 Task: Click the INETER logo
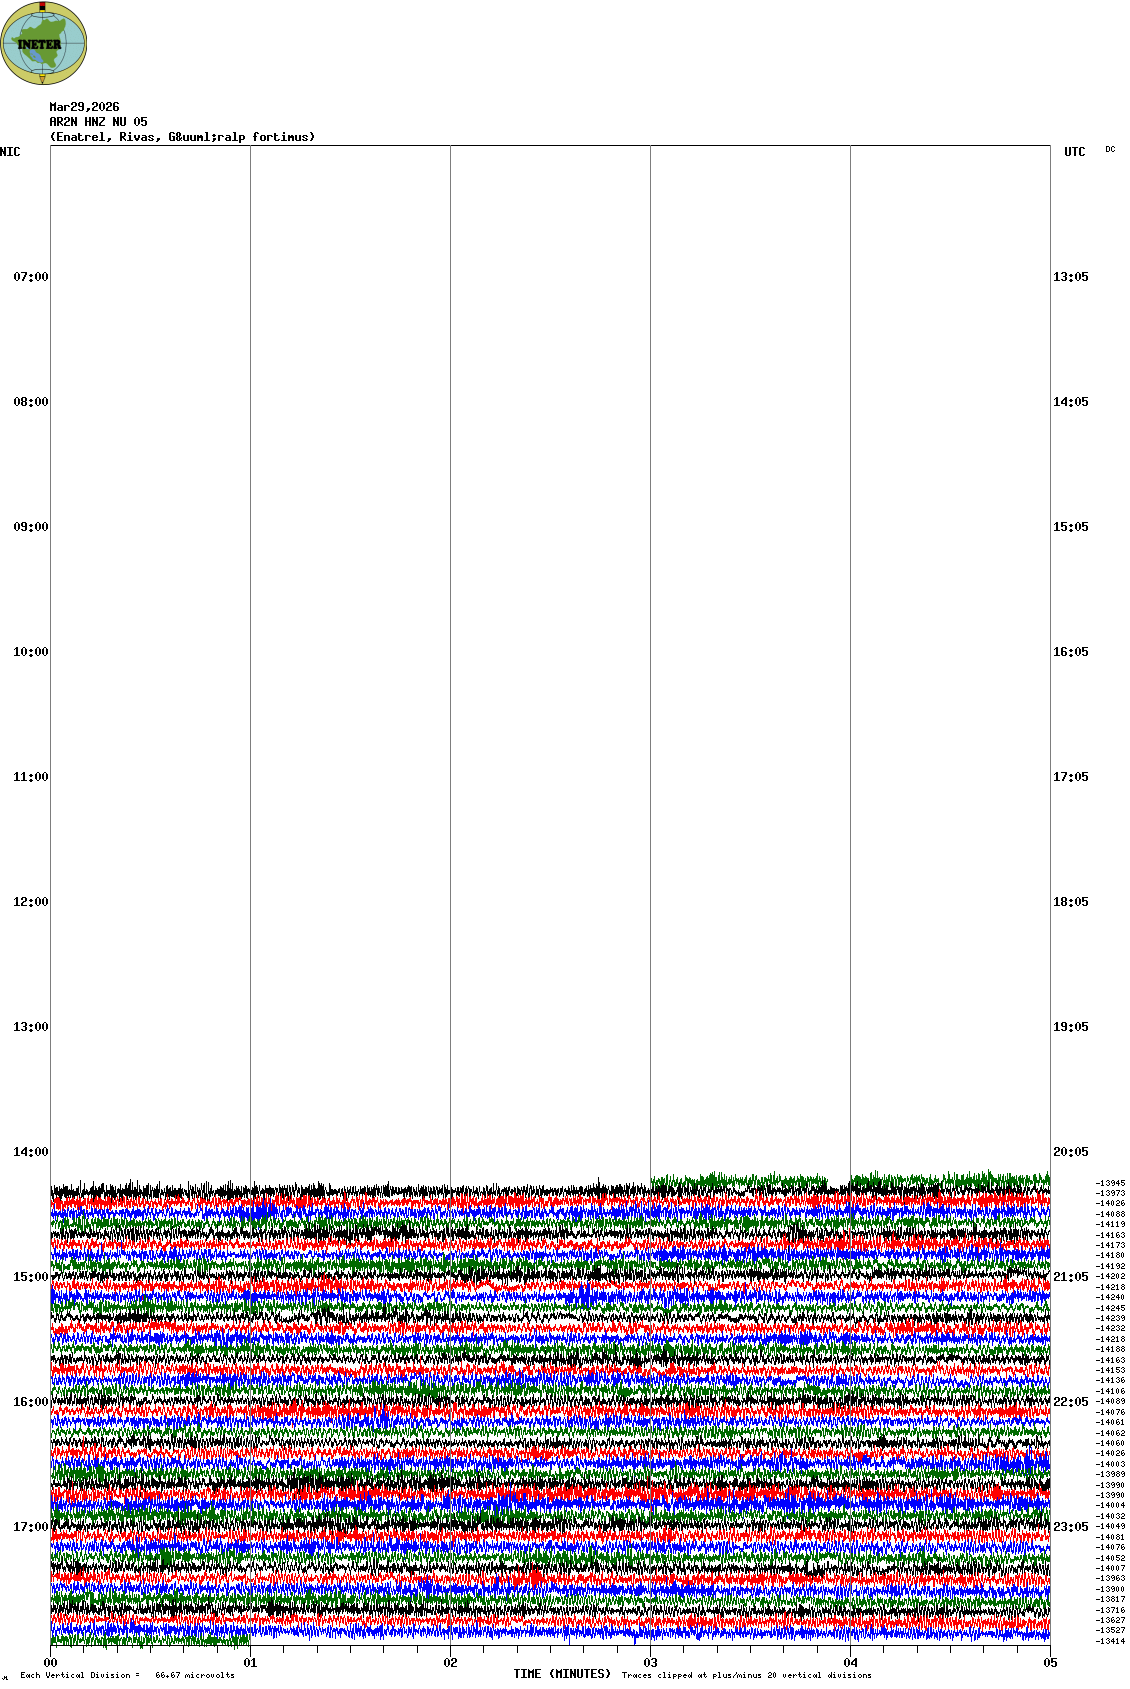click(x=44, y=43)
